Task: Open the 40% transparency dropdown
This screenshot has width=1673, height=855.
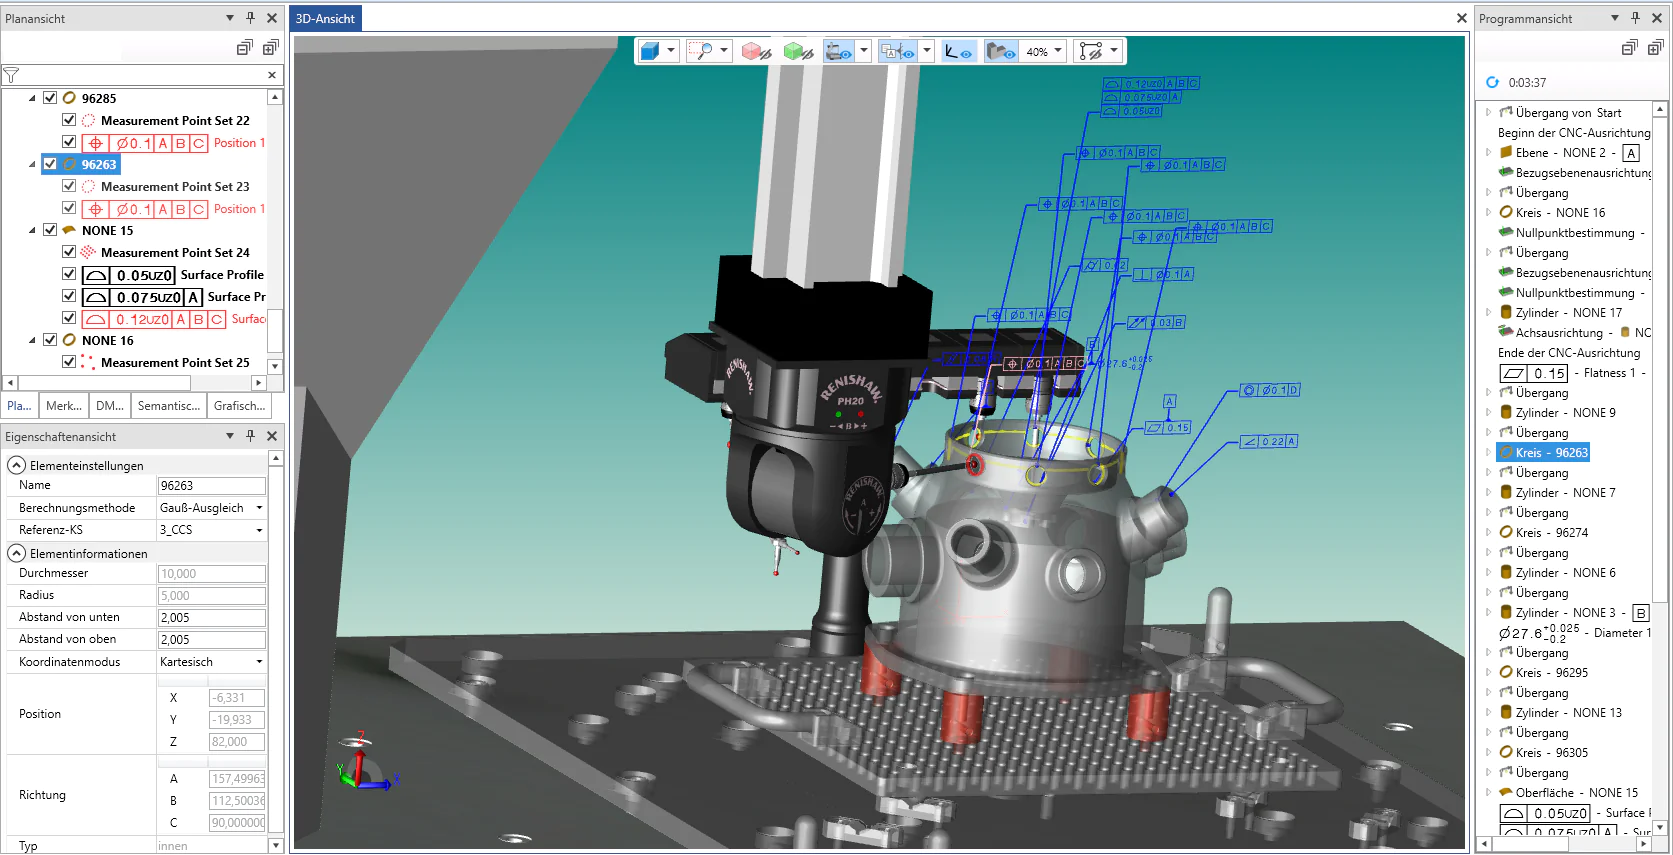Action: coord(1057,51)
